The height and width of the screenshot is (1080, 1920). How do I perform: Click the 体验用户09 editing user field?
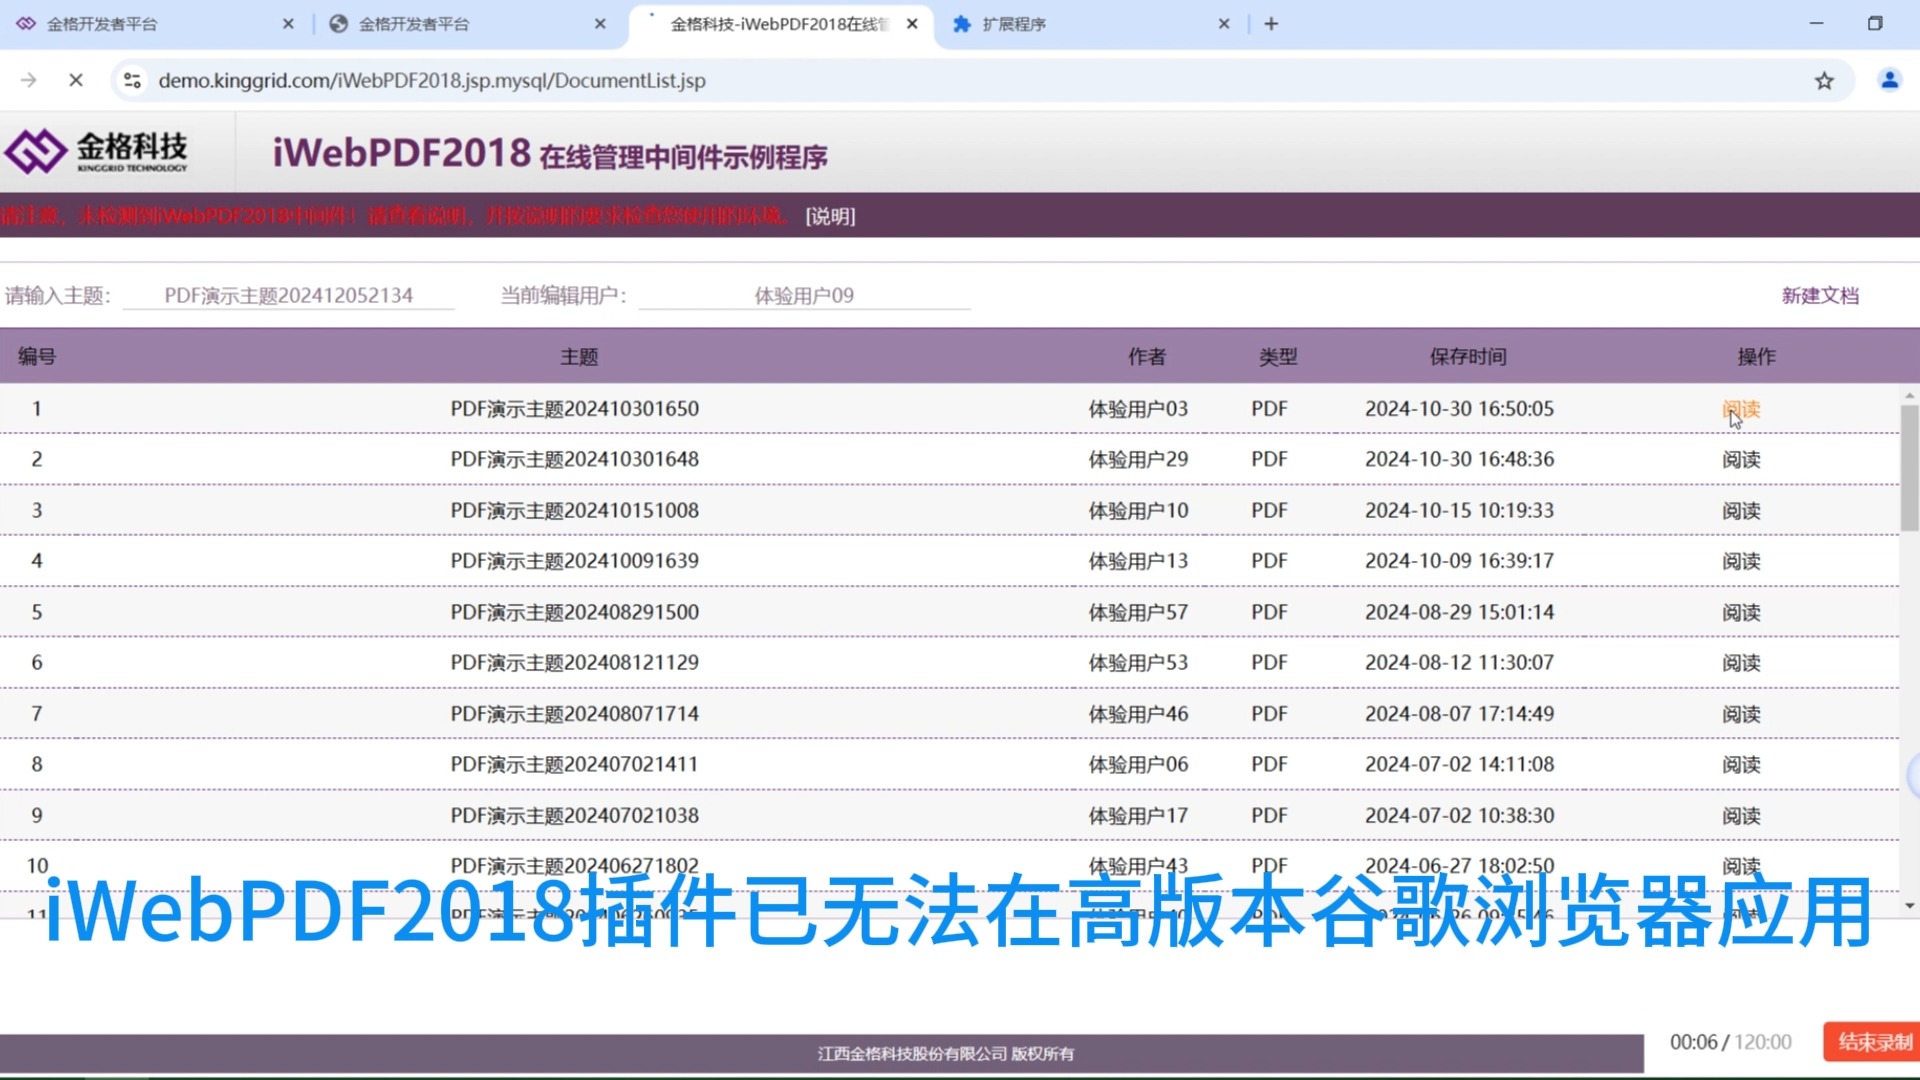805,294
